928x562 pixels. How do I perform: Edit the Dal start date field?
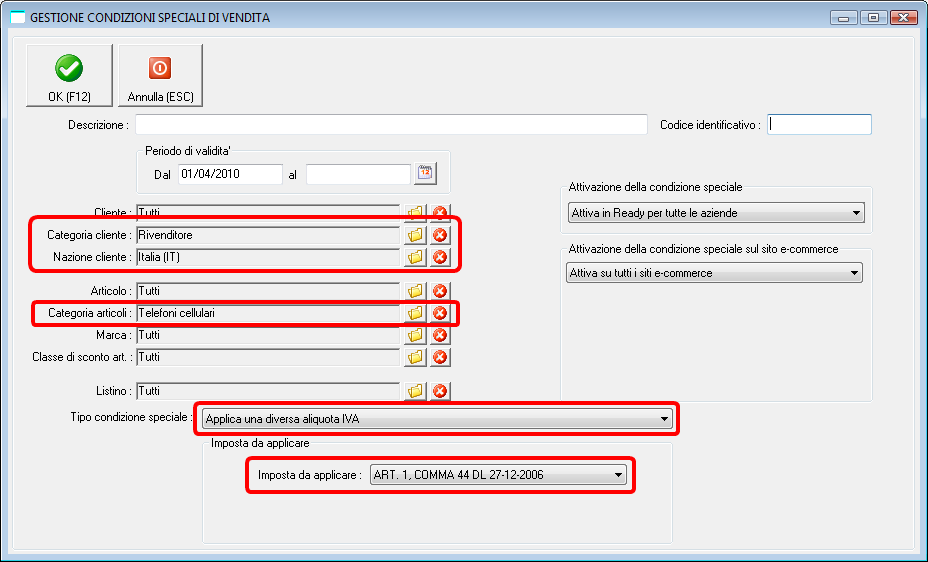coord(230,174)
